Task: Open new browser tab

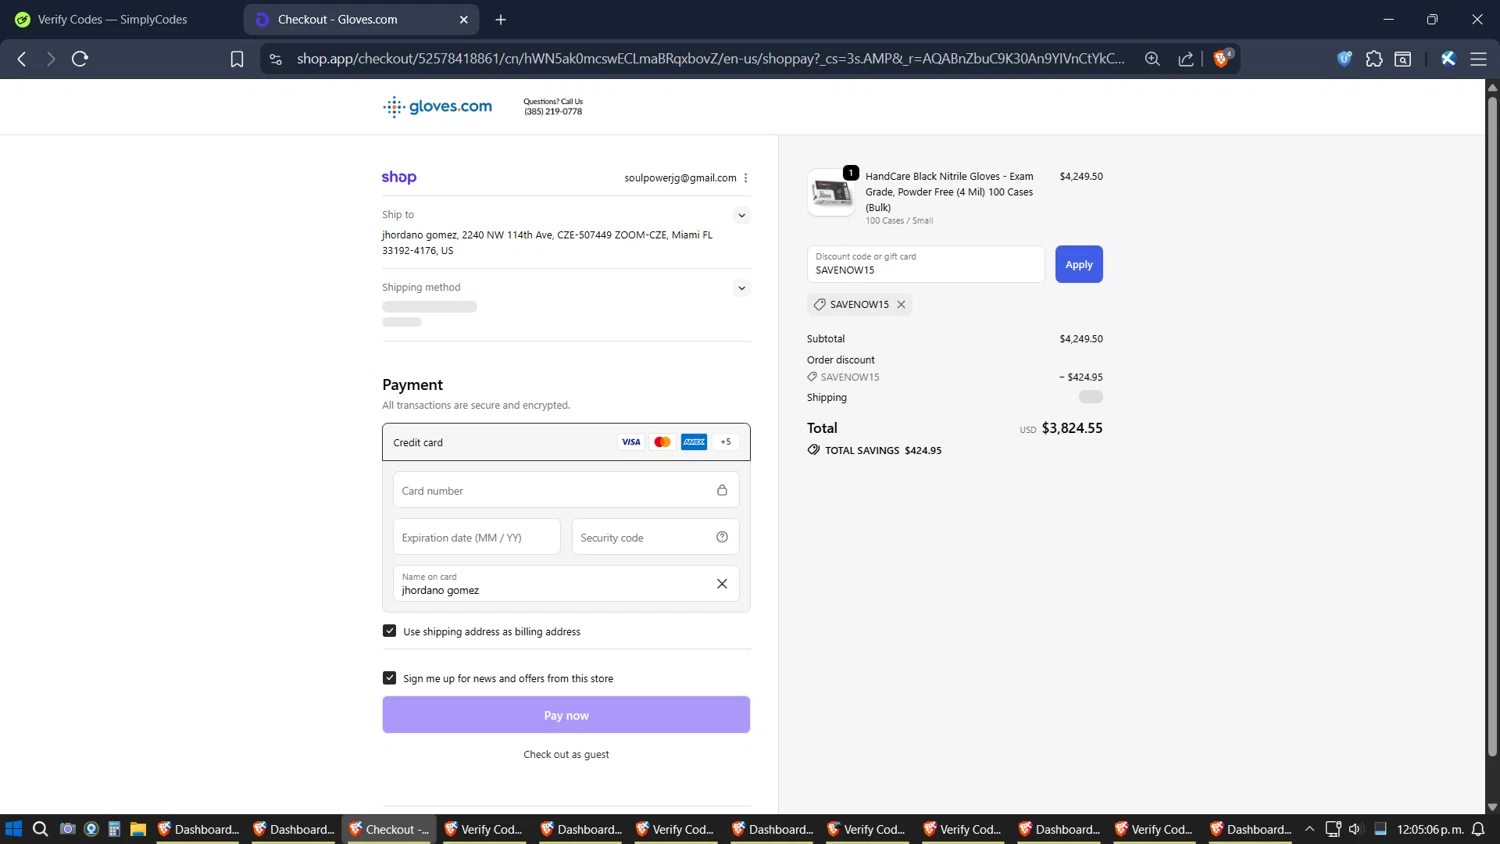Action: (x=501, y=19)
